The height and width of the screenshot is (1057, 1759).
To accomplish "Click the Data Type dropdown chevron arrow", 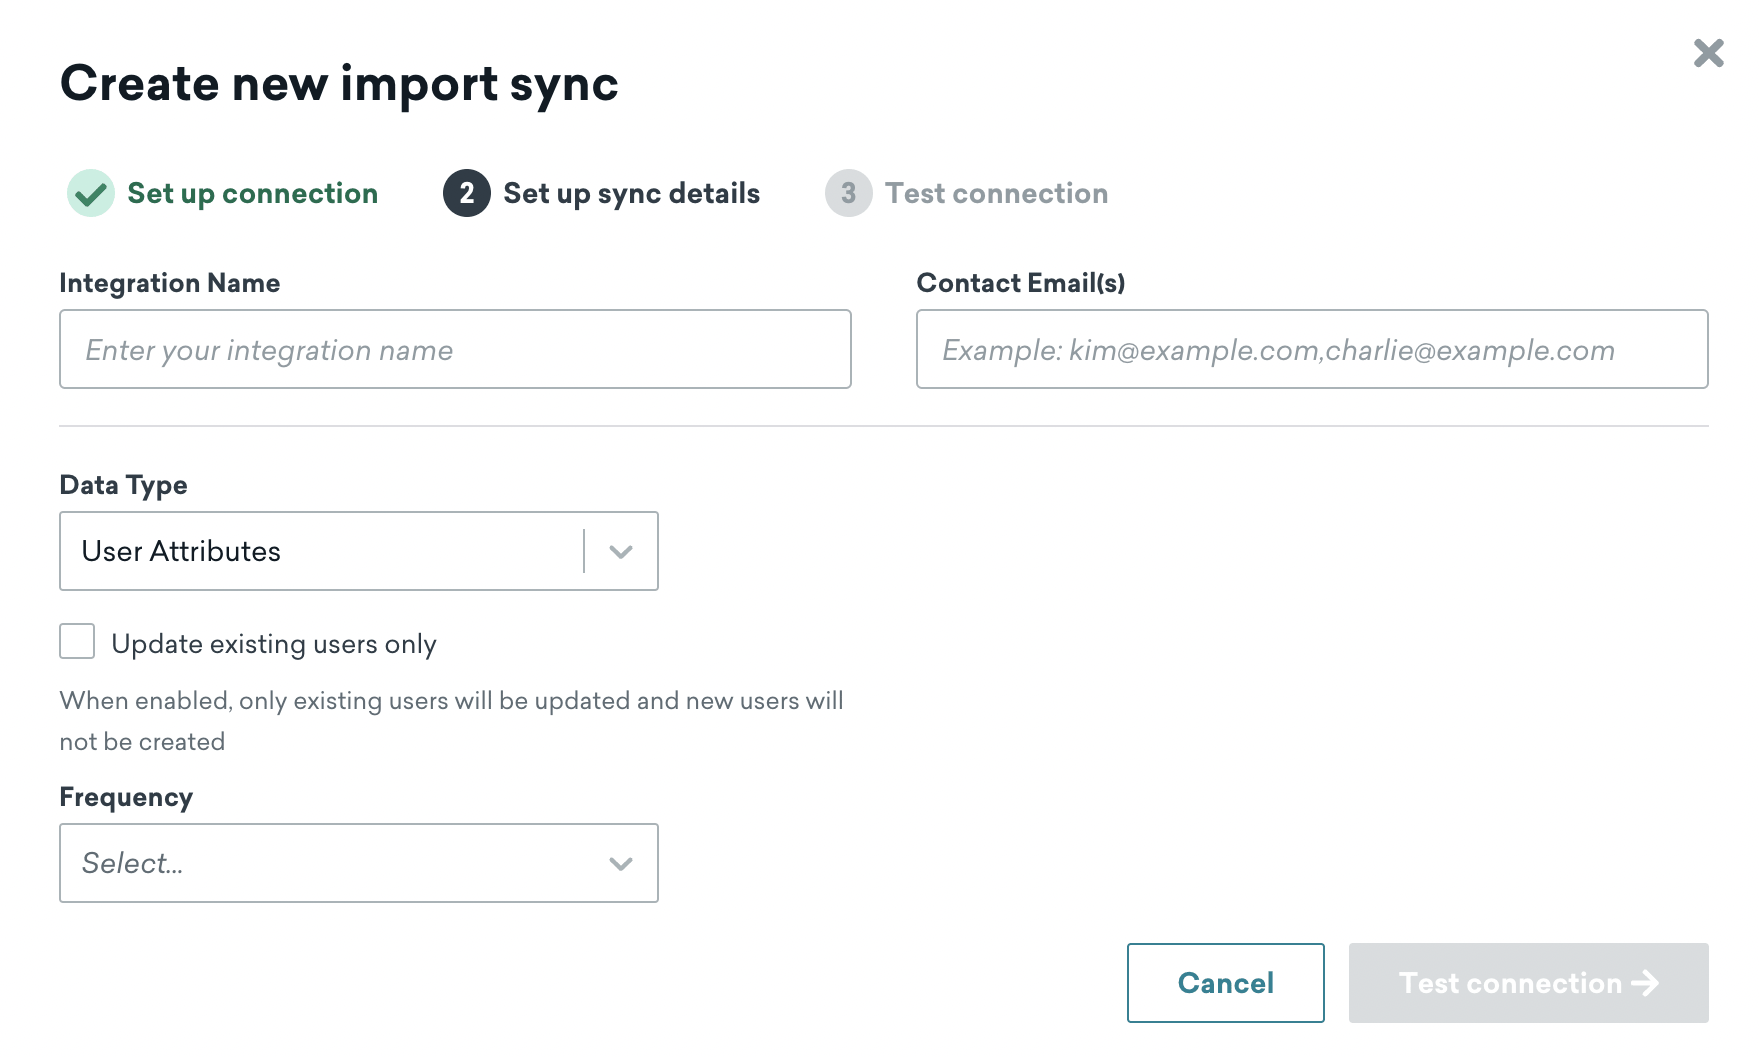I will pos(621,551).
